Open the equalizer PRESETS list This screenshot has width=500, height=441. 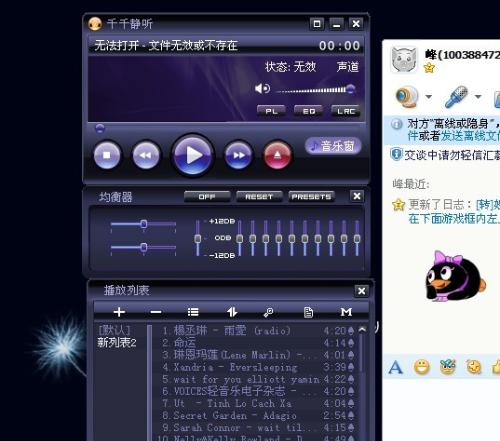coord(311,197)
